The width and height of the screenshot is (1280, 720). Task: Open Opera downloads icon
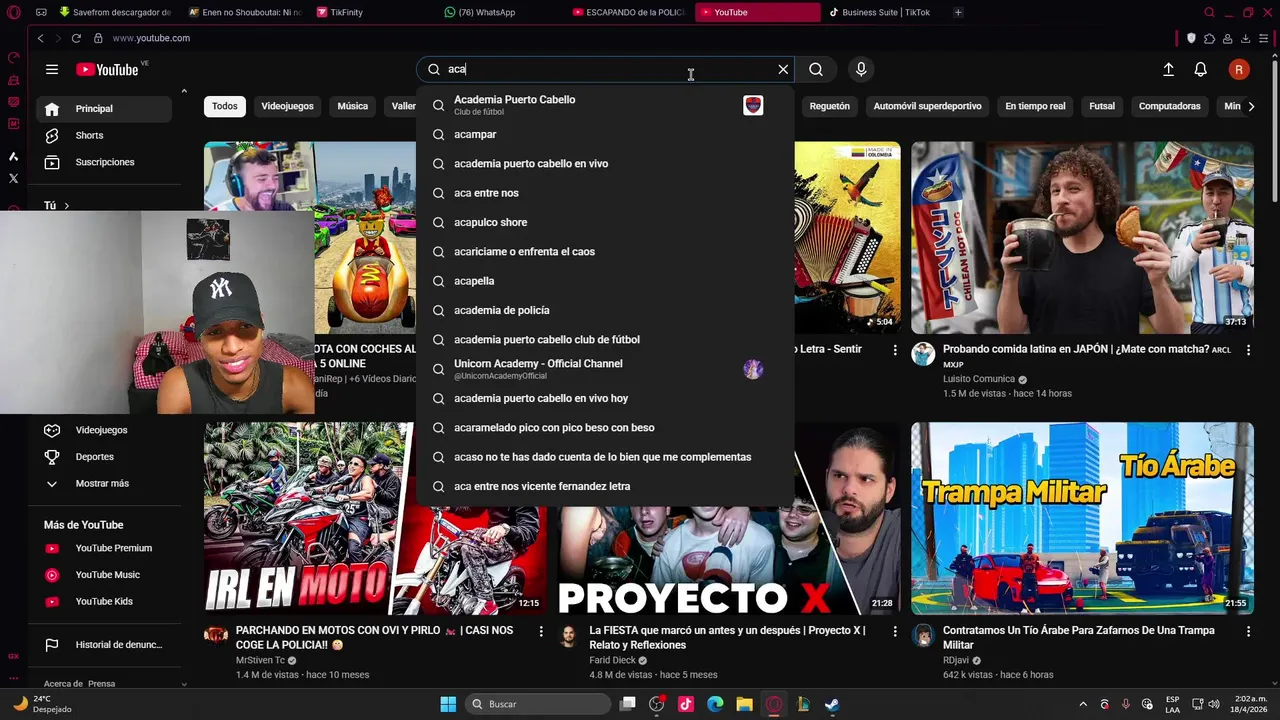(x=1245, y=38)
